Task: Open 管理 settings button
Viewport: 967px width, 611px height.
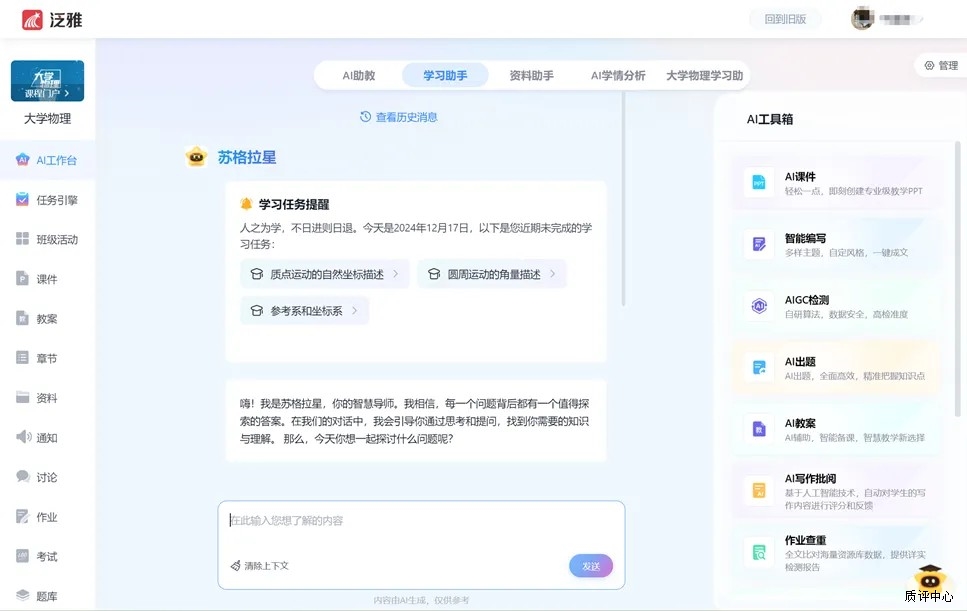Action: [x=941, y=65]
